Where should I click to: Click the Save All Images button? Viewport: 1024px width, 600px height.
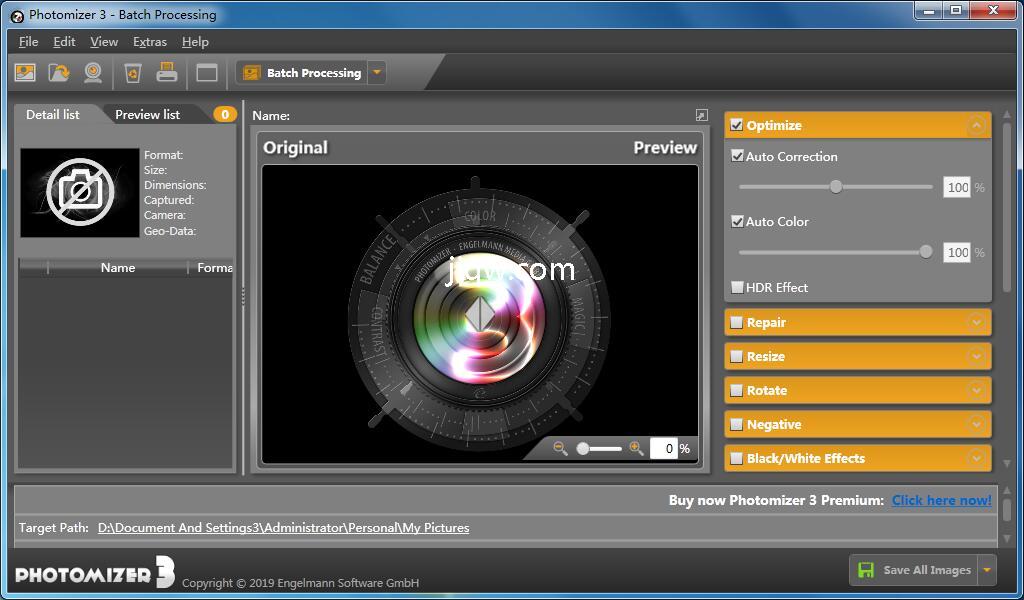(913, 570)
